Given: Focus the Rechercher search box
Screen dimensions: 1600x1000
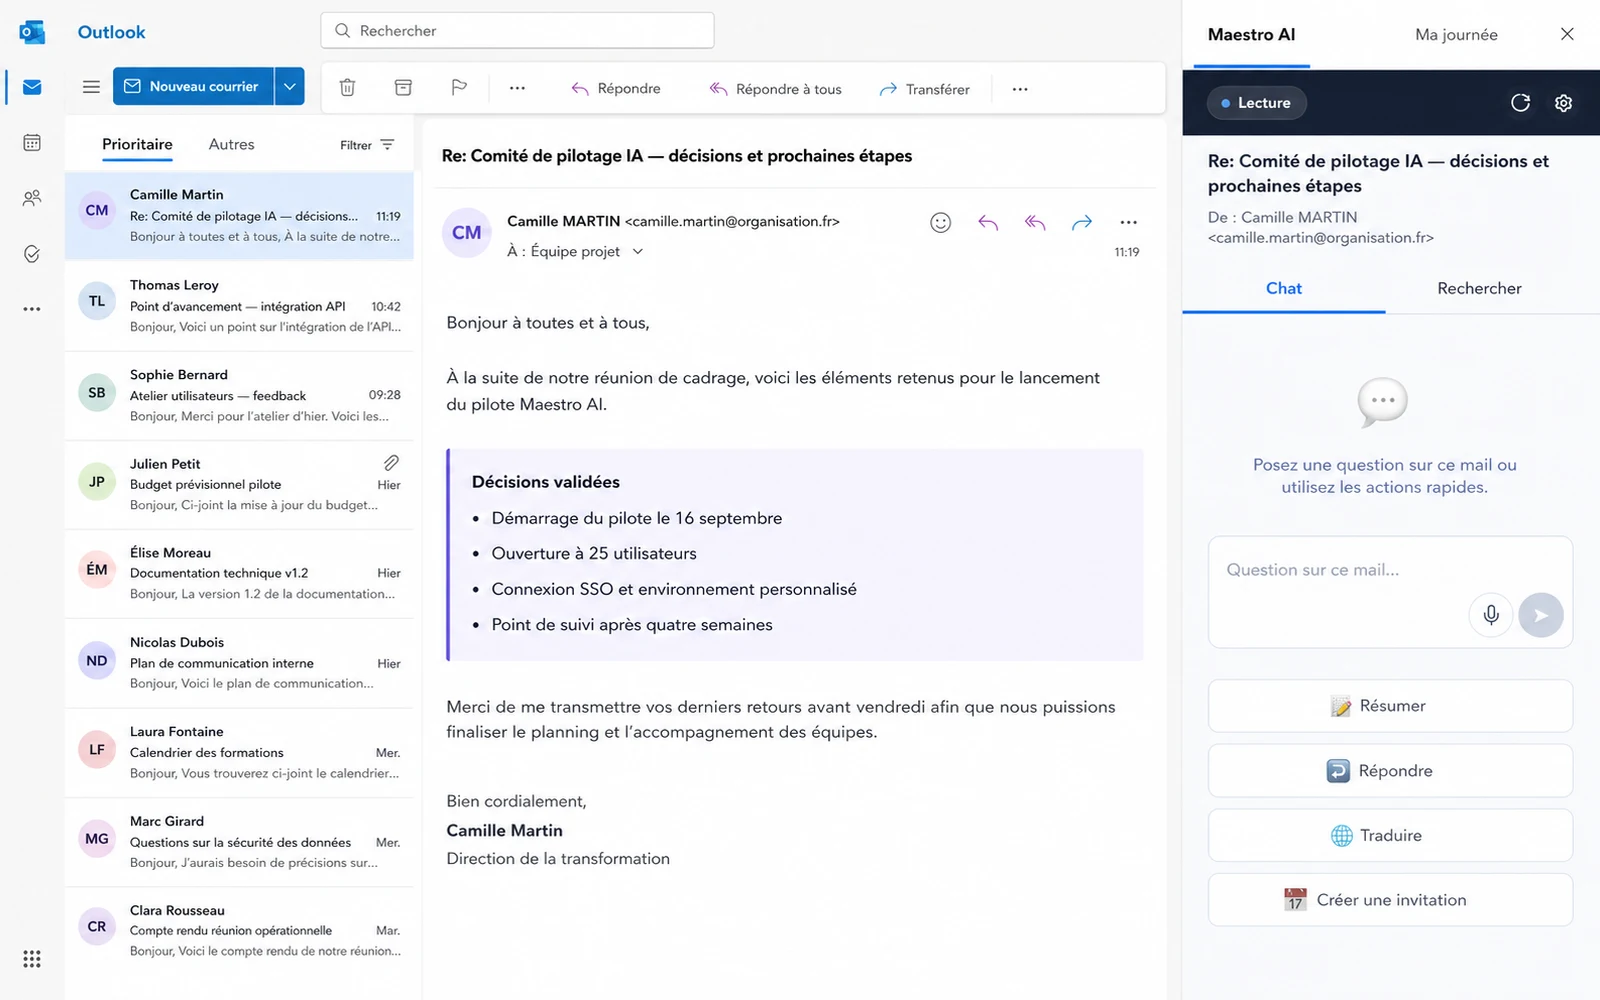Looking at the screenshot, I should (517, 31).
